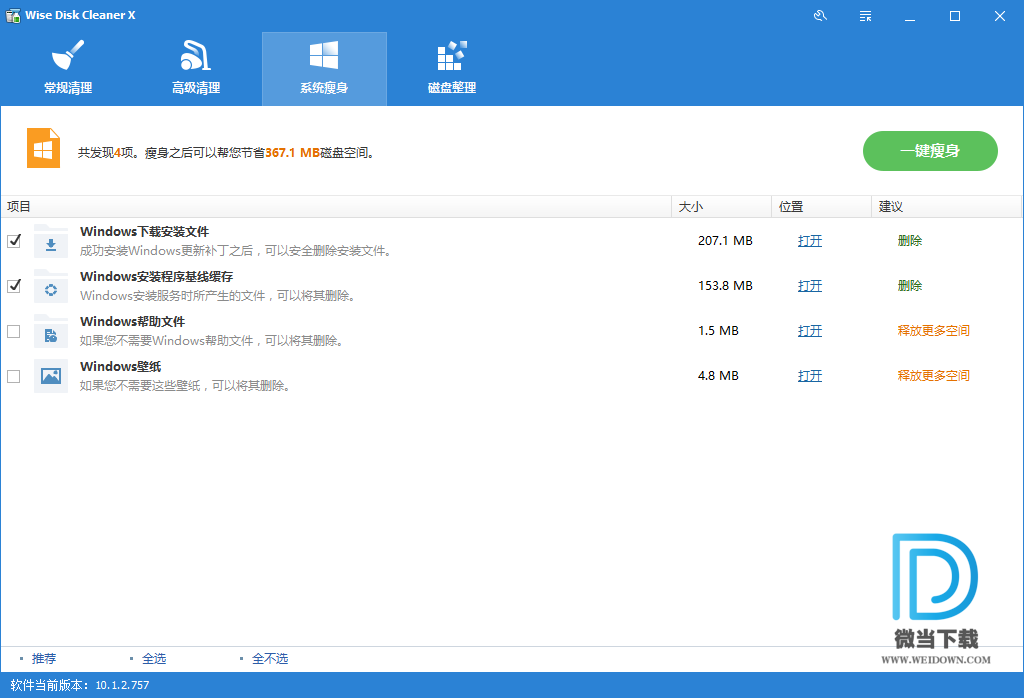Viewport: 1024px width, 698px height.
Task: Click the orange Windows file icon
Action: click(x=43, y=148)
